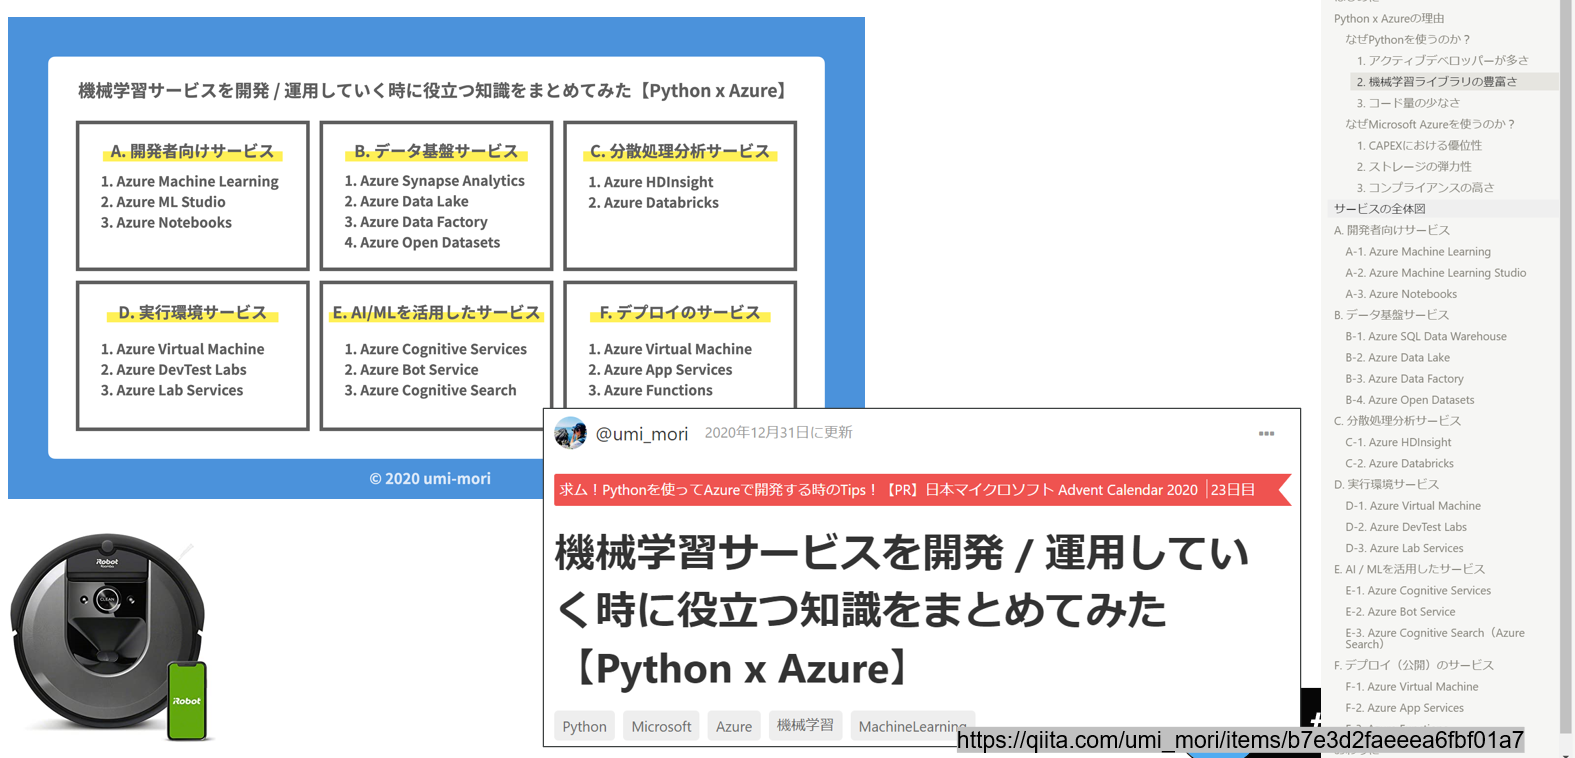
Task: Go to 'E. AI / MLを活用したサービス' entry
Action: coord(1410,569)
